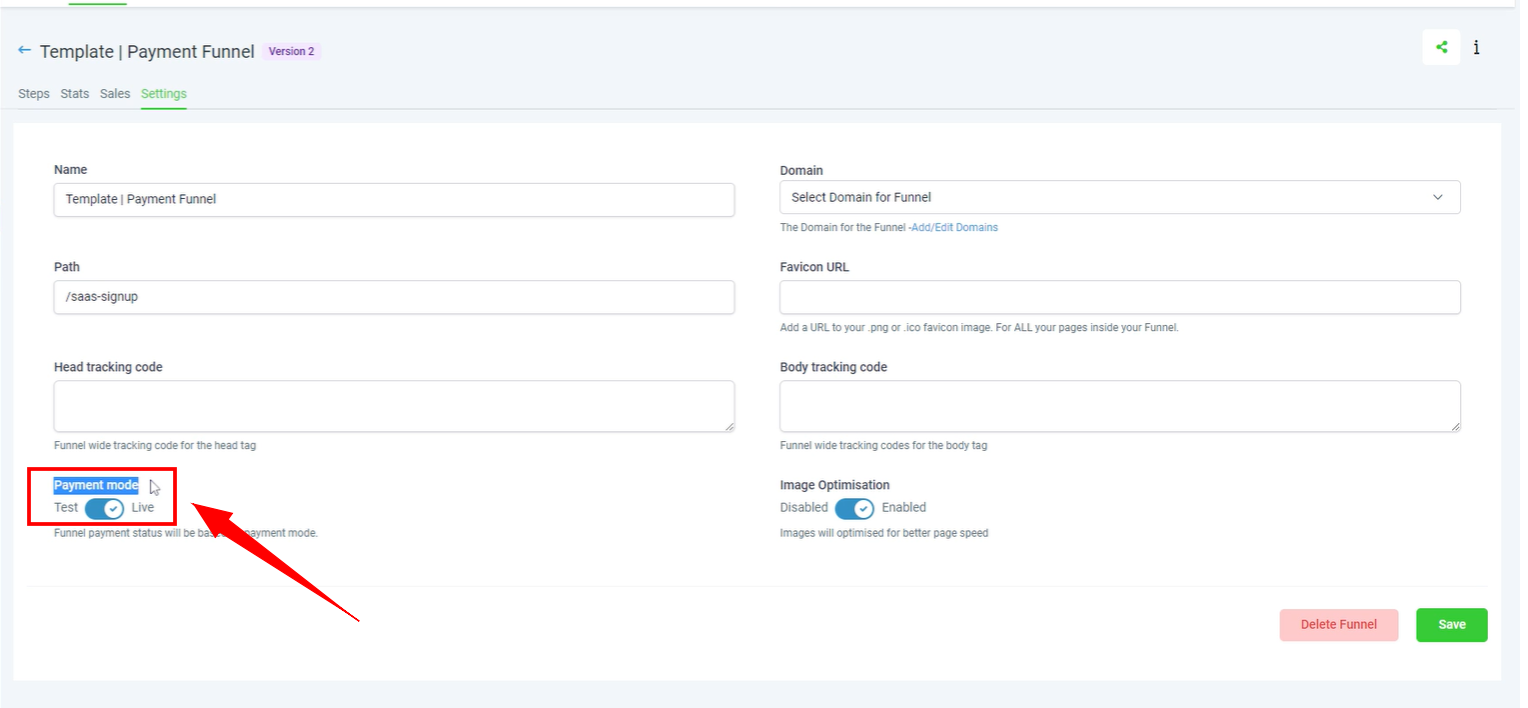Open the Stats tab
1528x708 pixels.
click(x=75, y=94)
